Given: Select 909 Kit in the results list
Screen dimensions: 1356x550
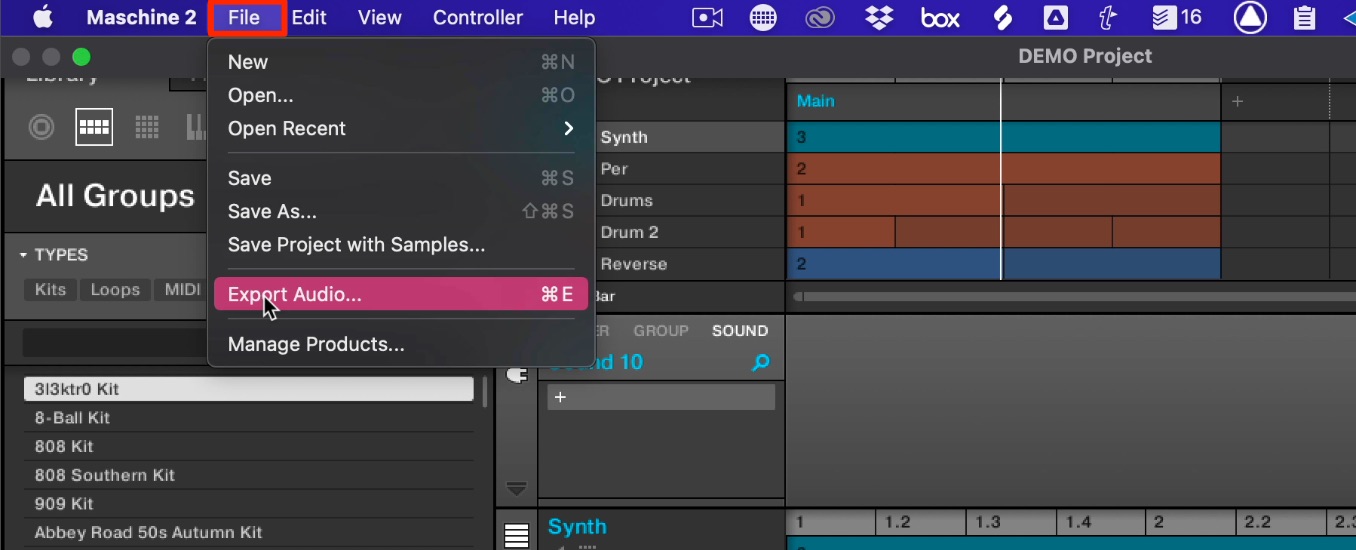Looking at the screenshot, I should tap(248, 504).
